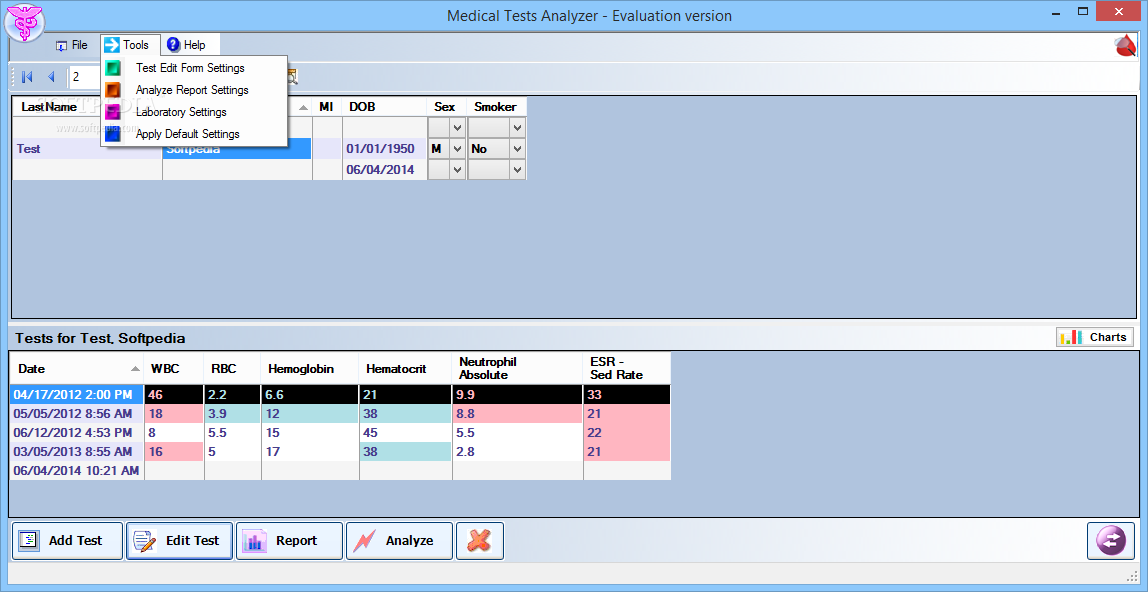Viewport: 1148px width, 592px height.
Task: Click WBC value 46 cell
Action: pos(174,394)
